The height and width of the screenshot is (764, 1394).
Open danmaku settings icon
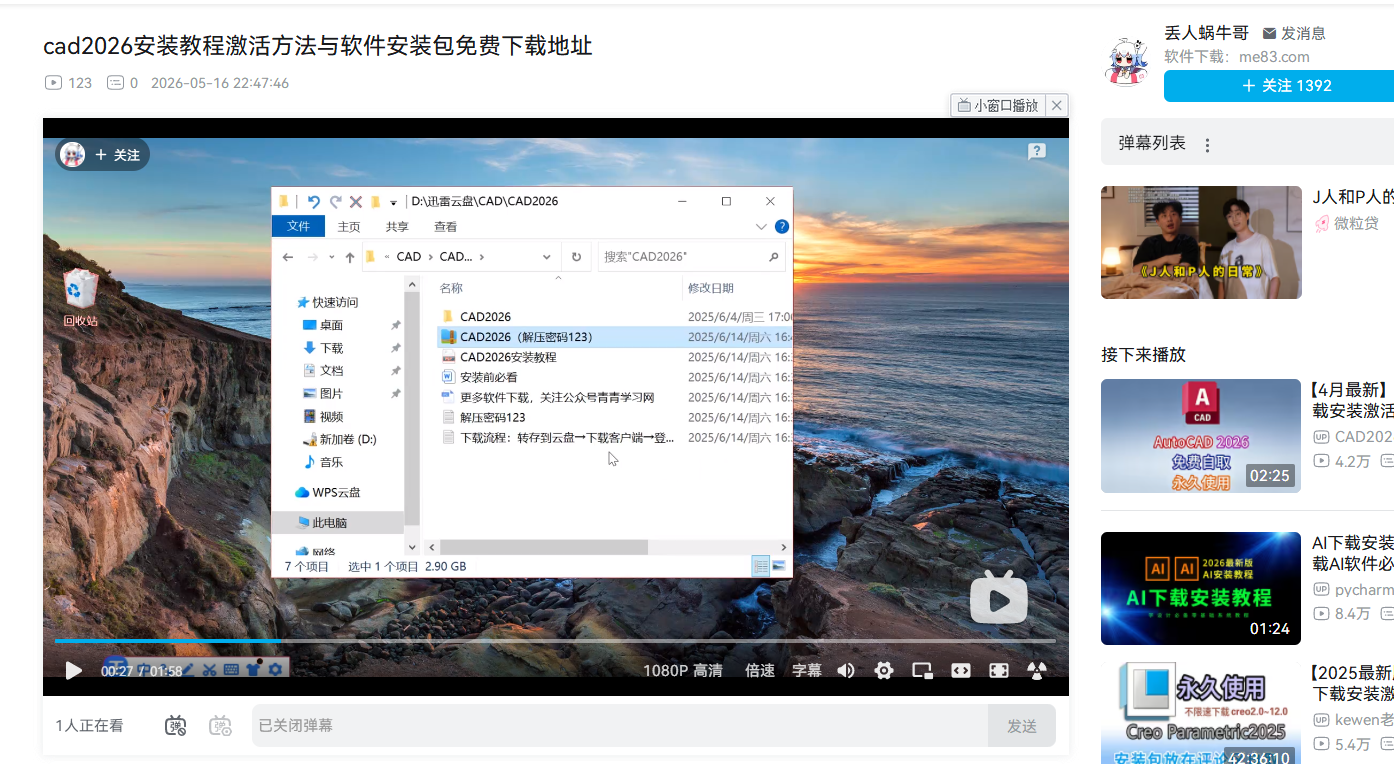pyautogui.click(x=221, y=726)
